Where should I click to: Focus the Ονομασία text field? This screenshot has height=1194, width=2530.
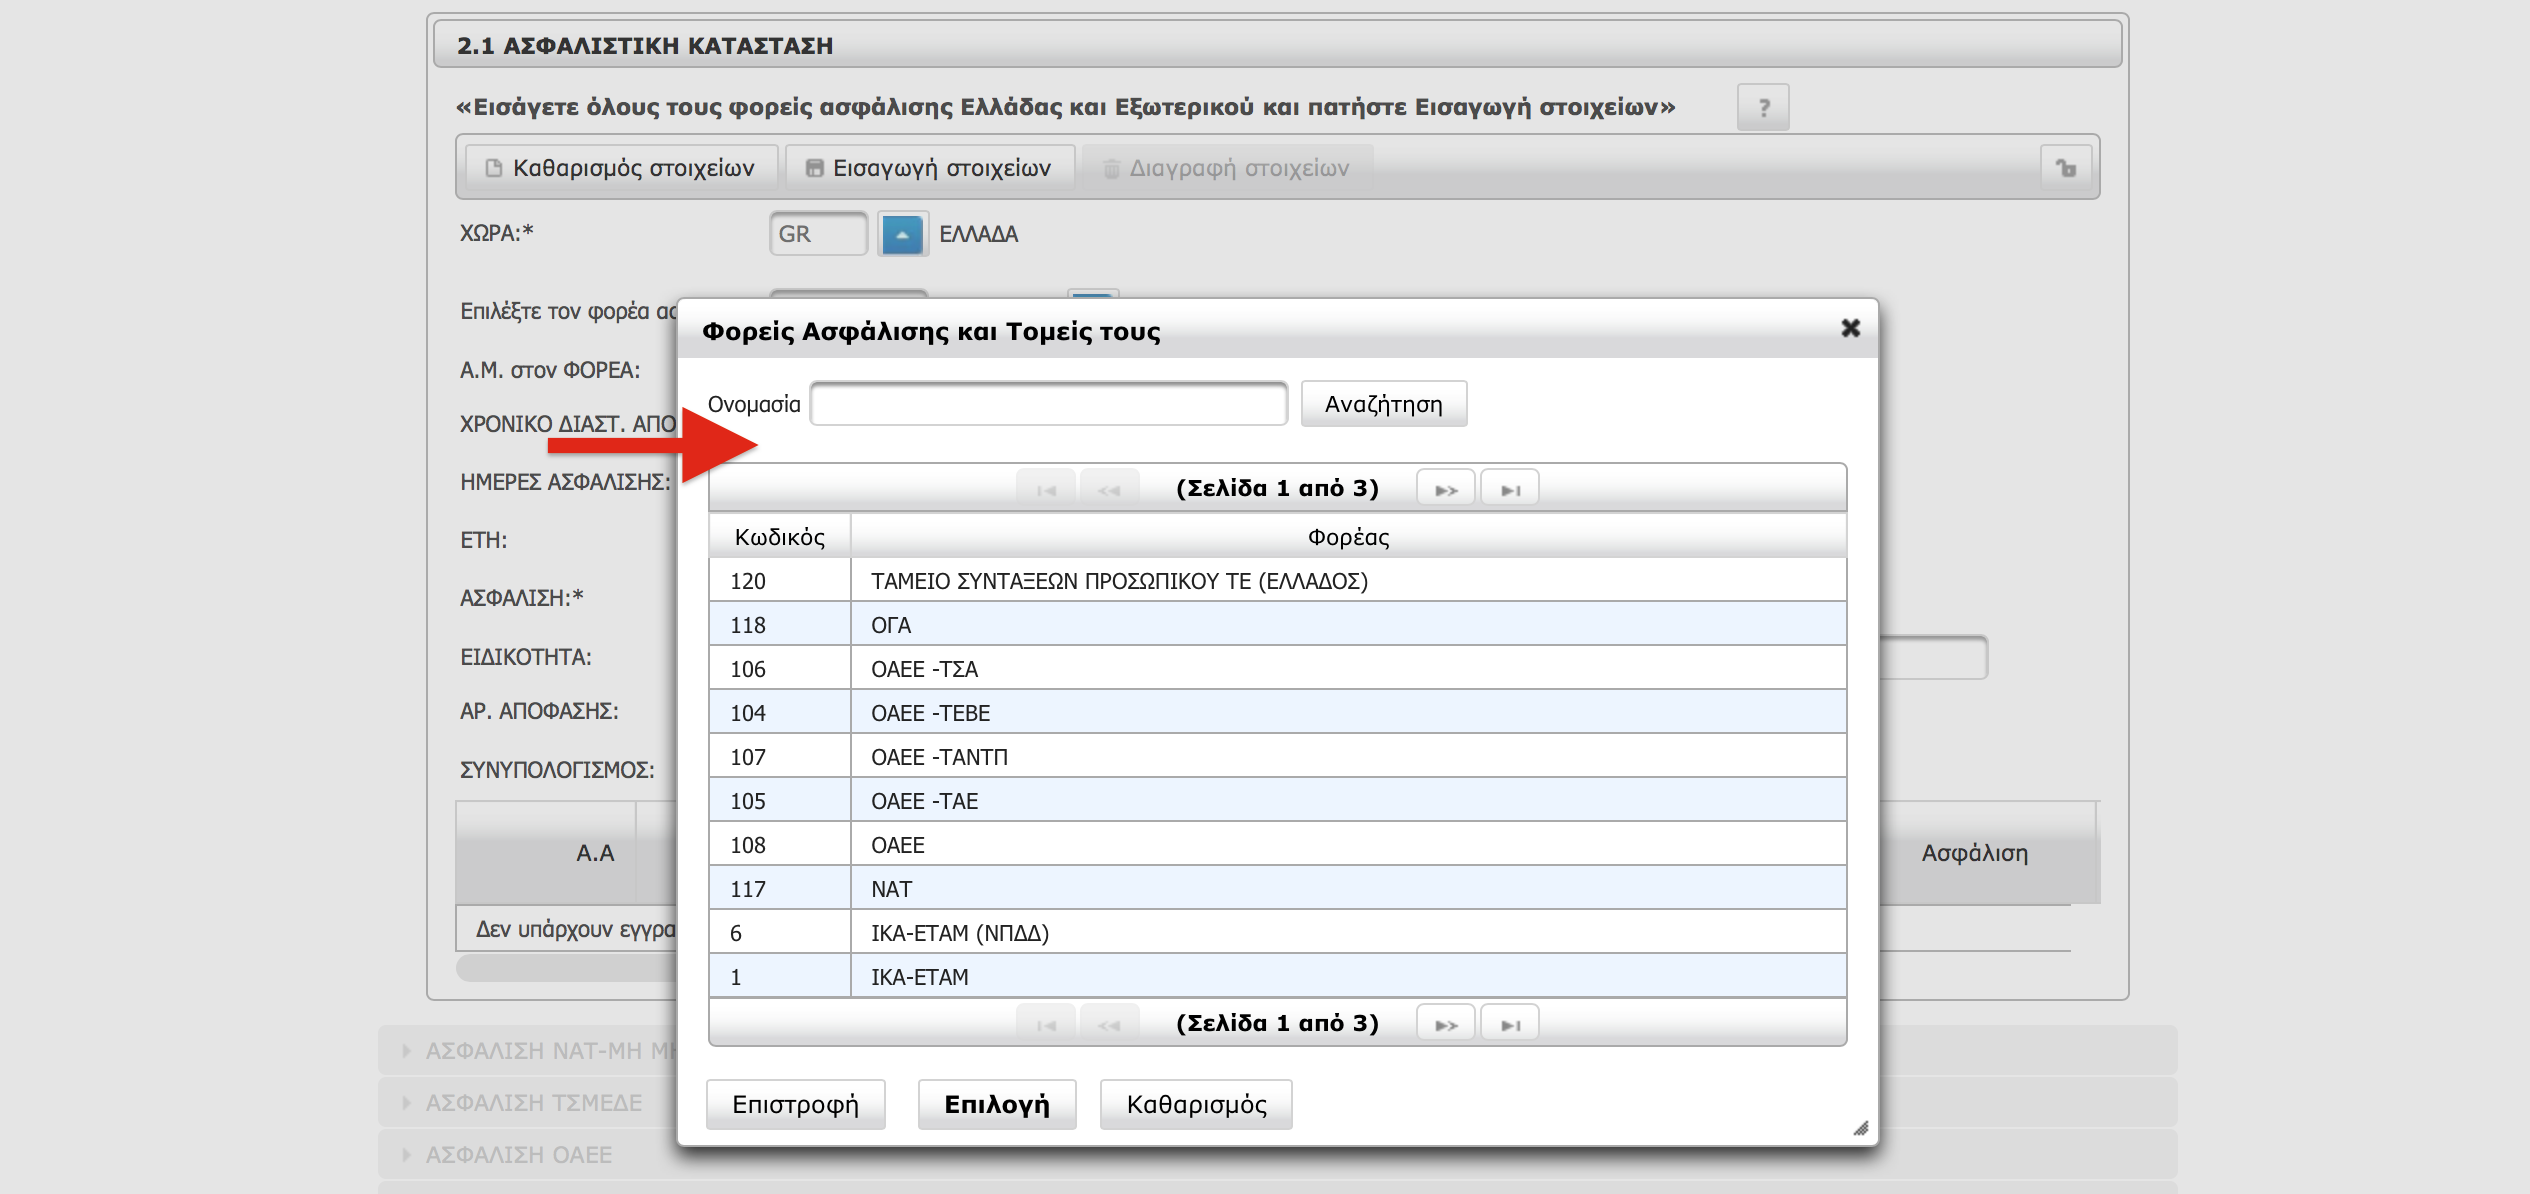(x=1048, y=404)
